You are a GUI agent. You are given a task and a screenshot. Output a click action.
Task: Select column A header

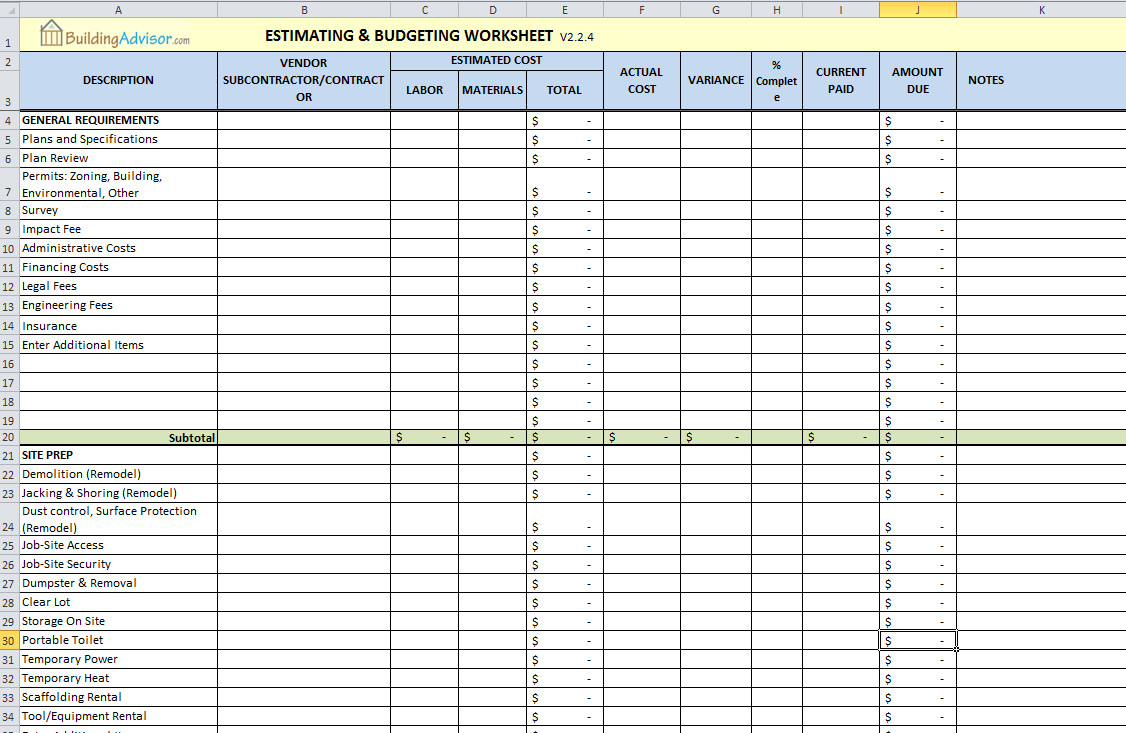point(118,9)
